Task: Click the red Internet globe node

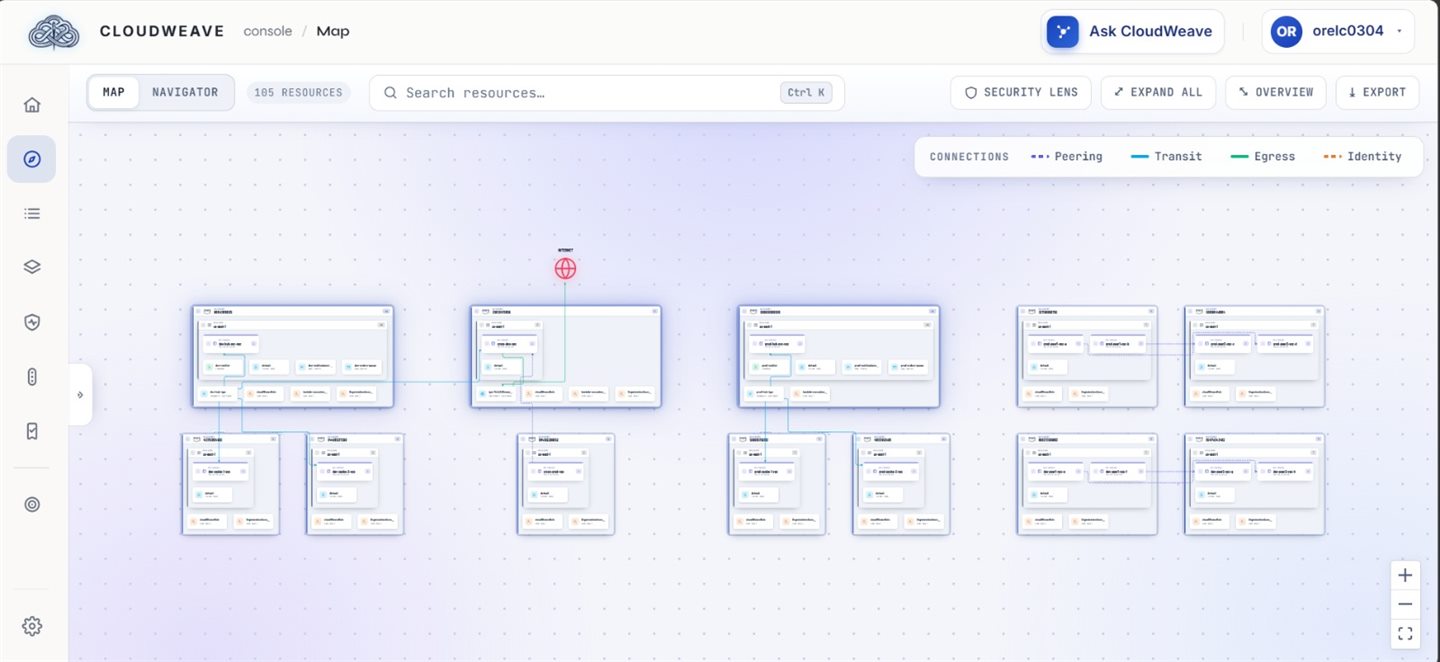Action: [x=565, y=268]
